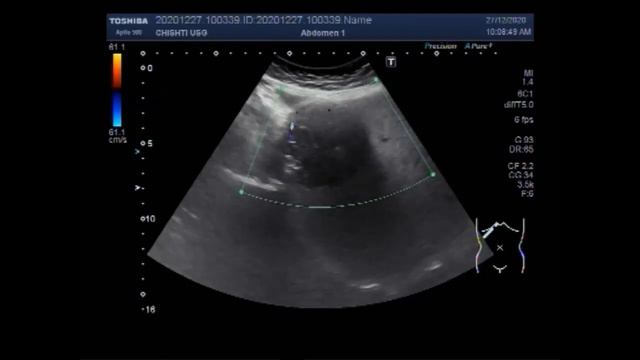Click the date '27/12/2020'

(506, 20)
